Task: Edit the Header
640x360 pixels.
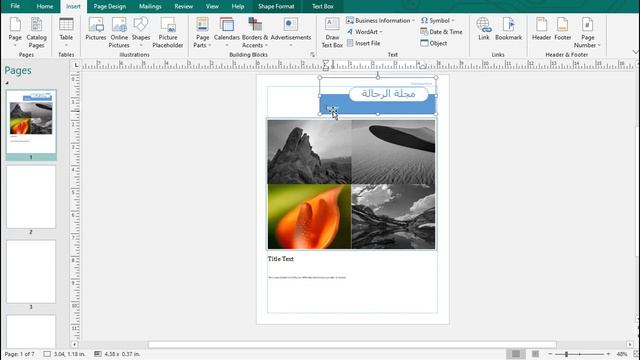Action: tap(541, 29)
